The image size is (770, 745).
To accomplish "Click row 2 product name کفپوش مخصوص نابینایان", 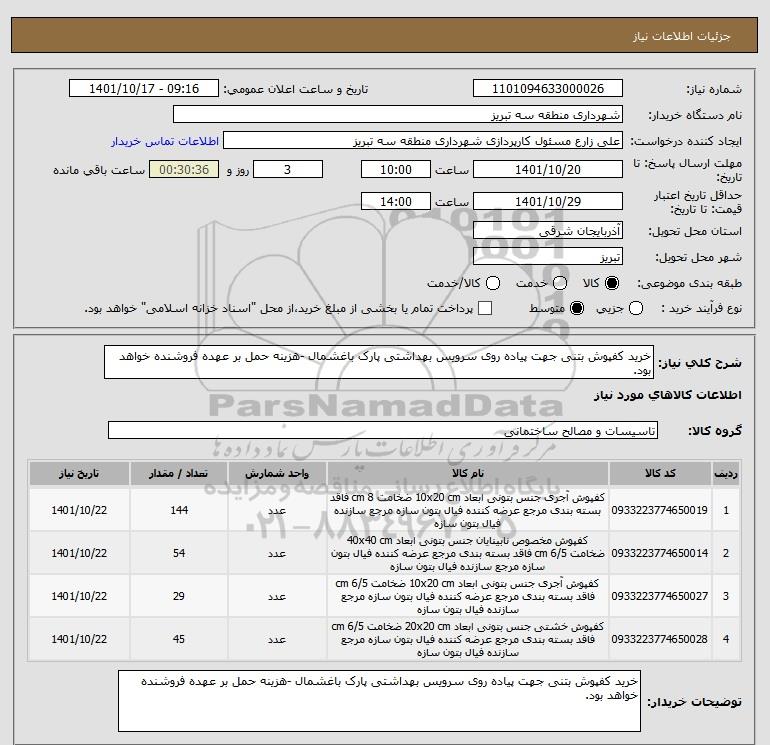I will pyautogui.click(x=468, y=553).
